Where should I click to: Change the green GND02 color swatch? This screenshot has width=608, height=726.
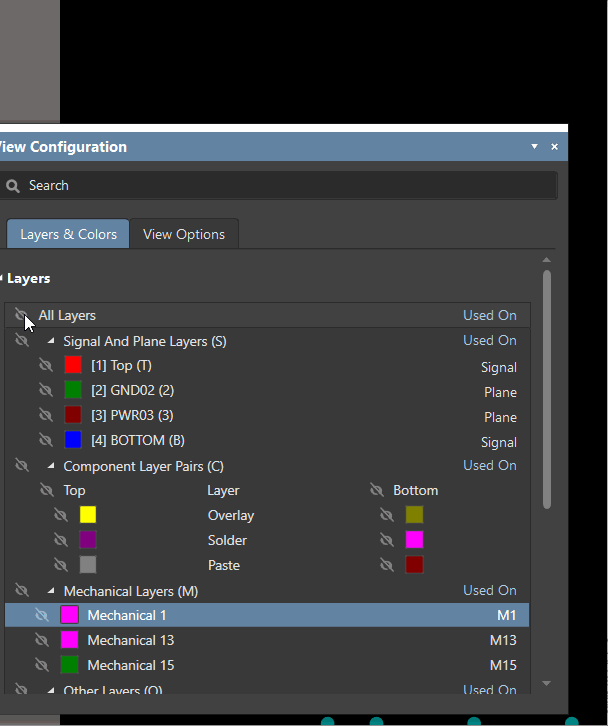coord(73,390)
